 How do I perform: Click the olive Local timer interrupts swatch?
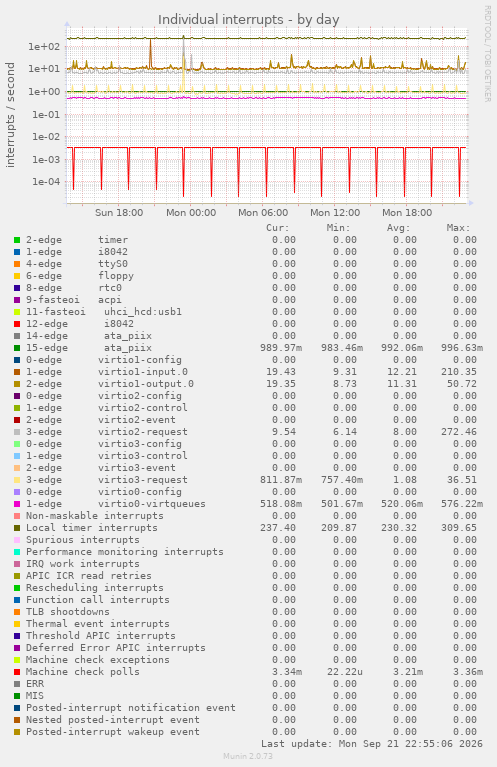tap(17, 528)
